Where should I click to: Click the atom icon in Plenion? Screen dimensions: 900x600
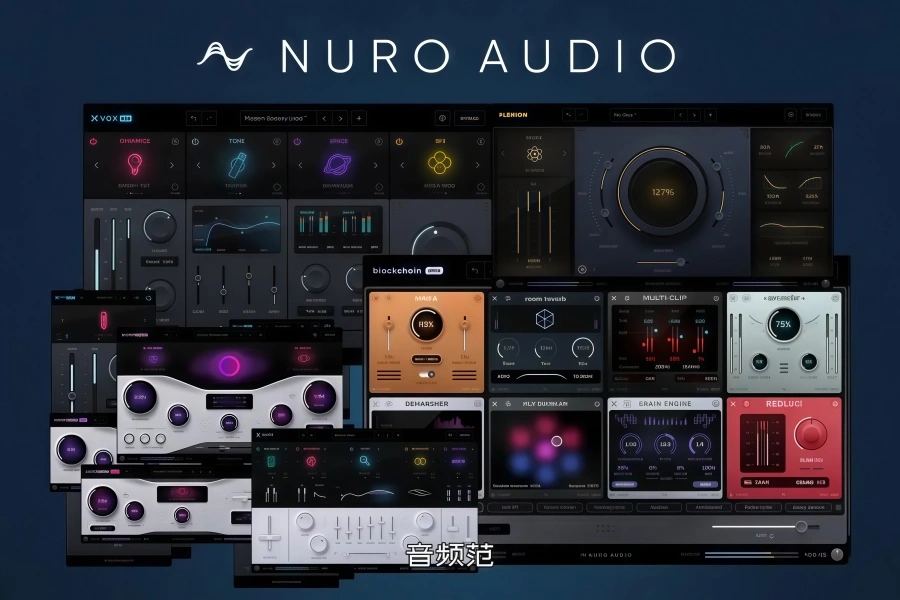click(x=534, y=154)
